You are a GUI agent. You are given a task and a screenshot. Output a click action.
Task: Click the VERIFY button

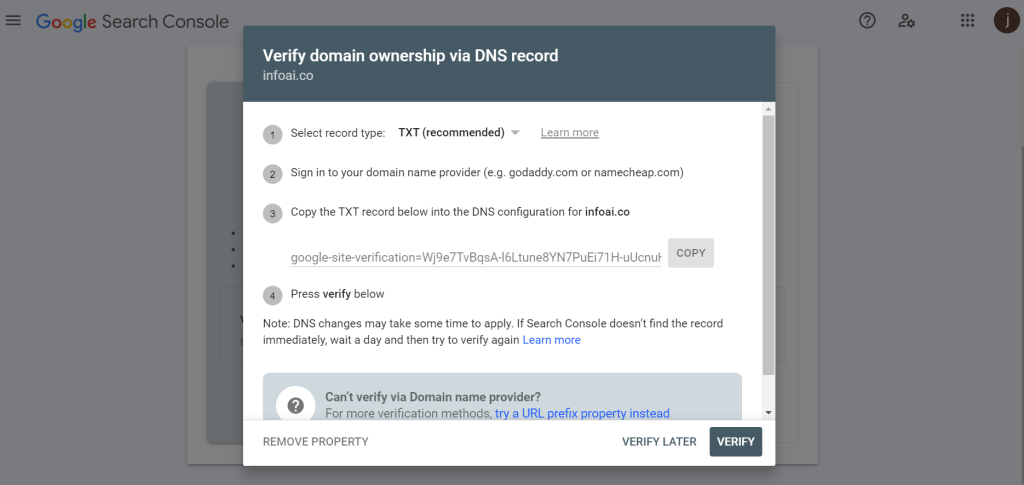point(735,442)
